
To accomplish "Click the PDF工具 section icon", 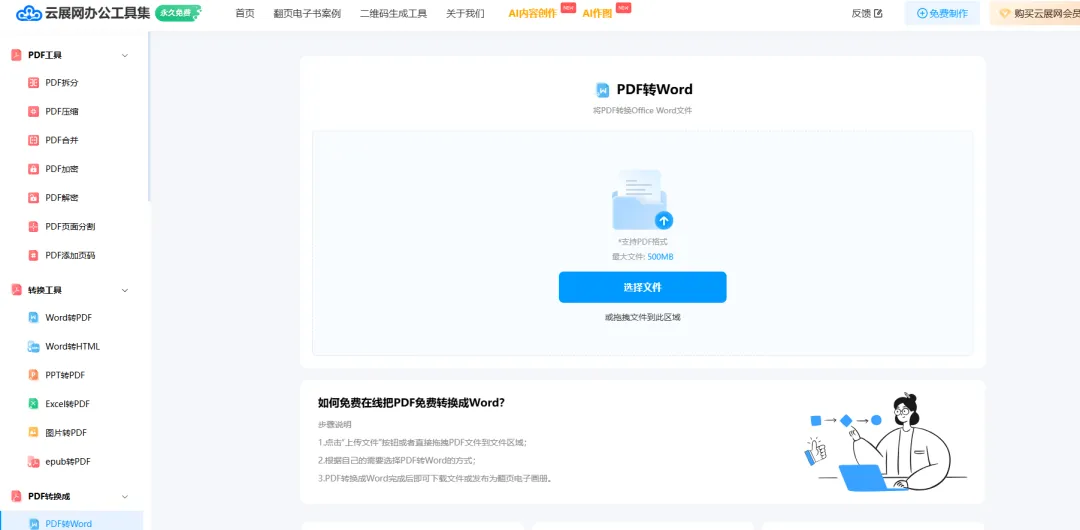I will [17, 55].
